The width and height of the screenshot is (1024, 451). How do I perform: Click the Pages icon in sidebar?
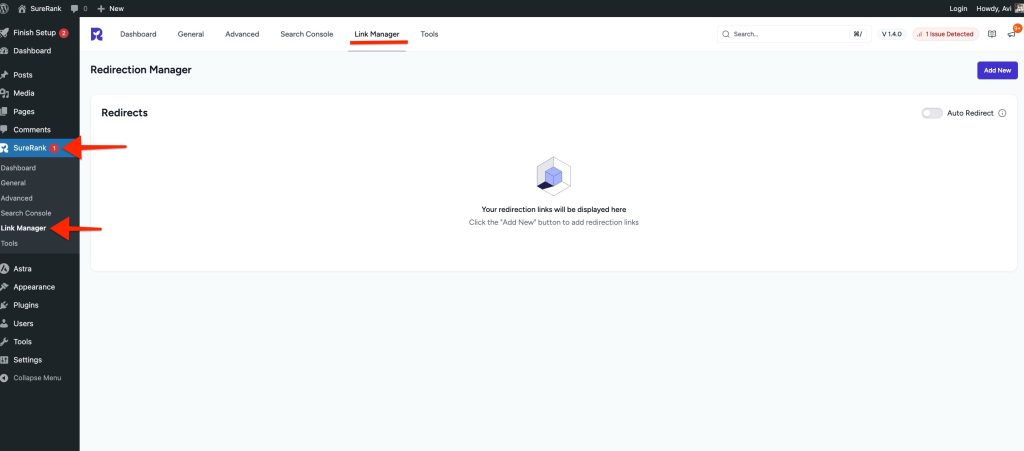(x=4, y=112)
